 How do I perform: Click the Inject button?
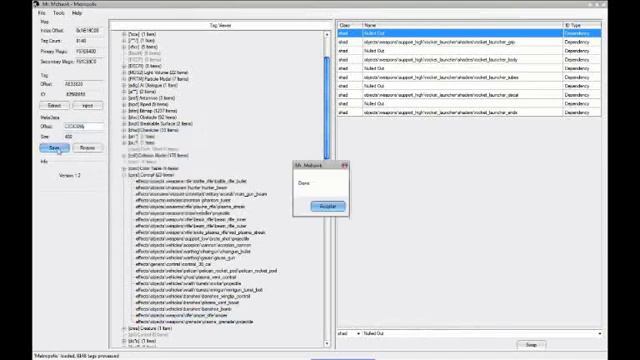88,106
